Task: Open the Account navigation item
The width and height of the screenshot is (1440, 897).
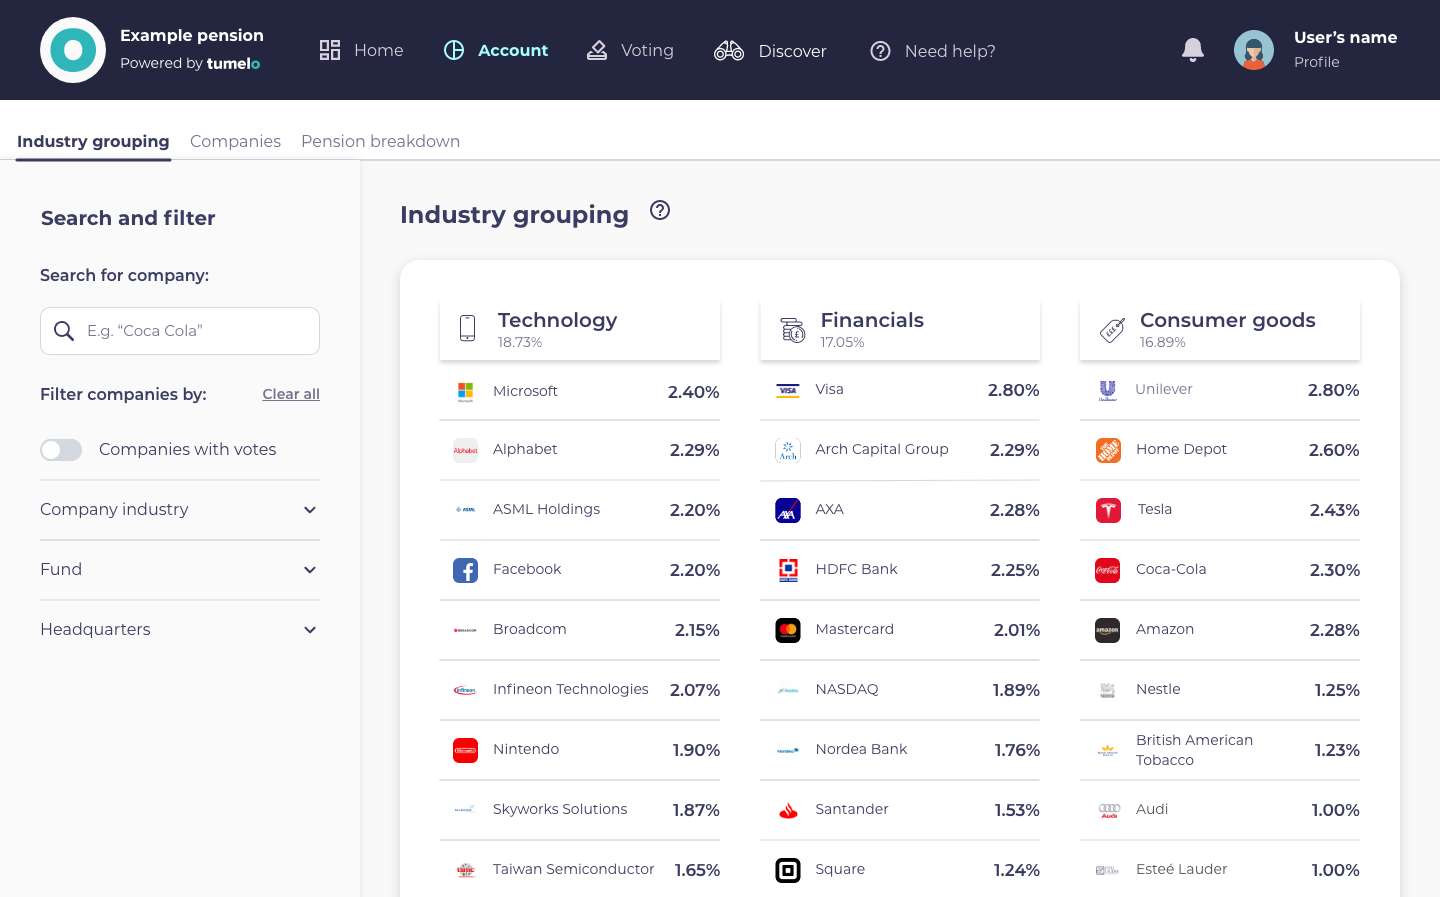Action: 496,50
